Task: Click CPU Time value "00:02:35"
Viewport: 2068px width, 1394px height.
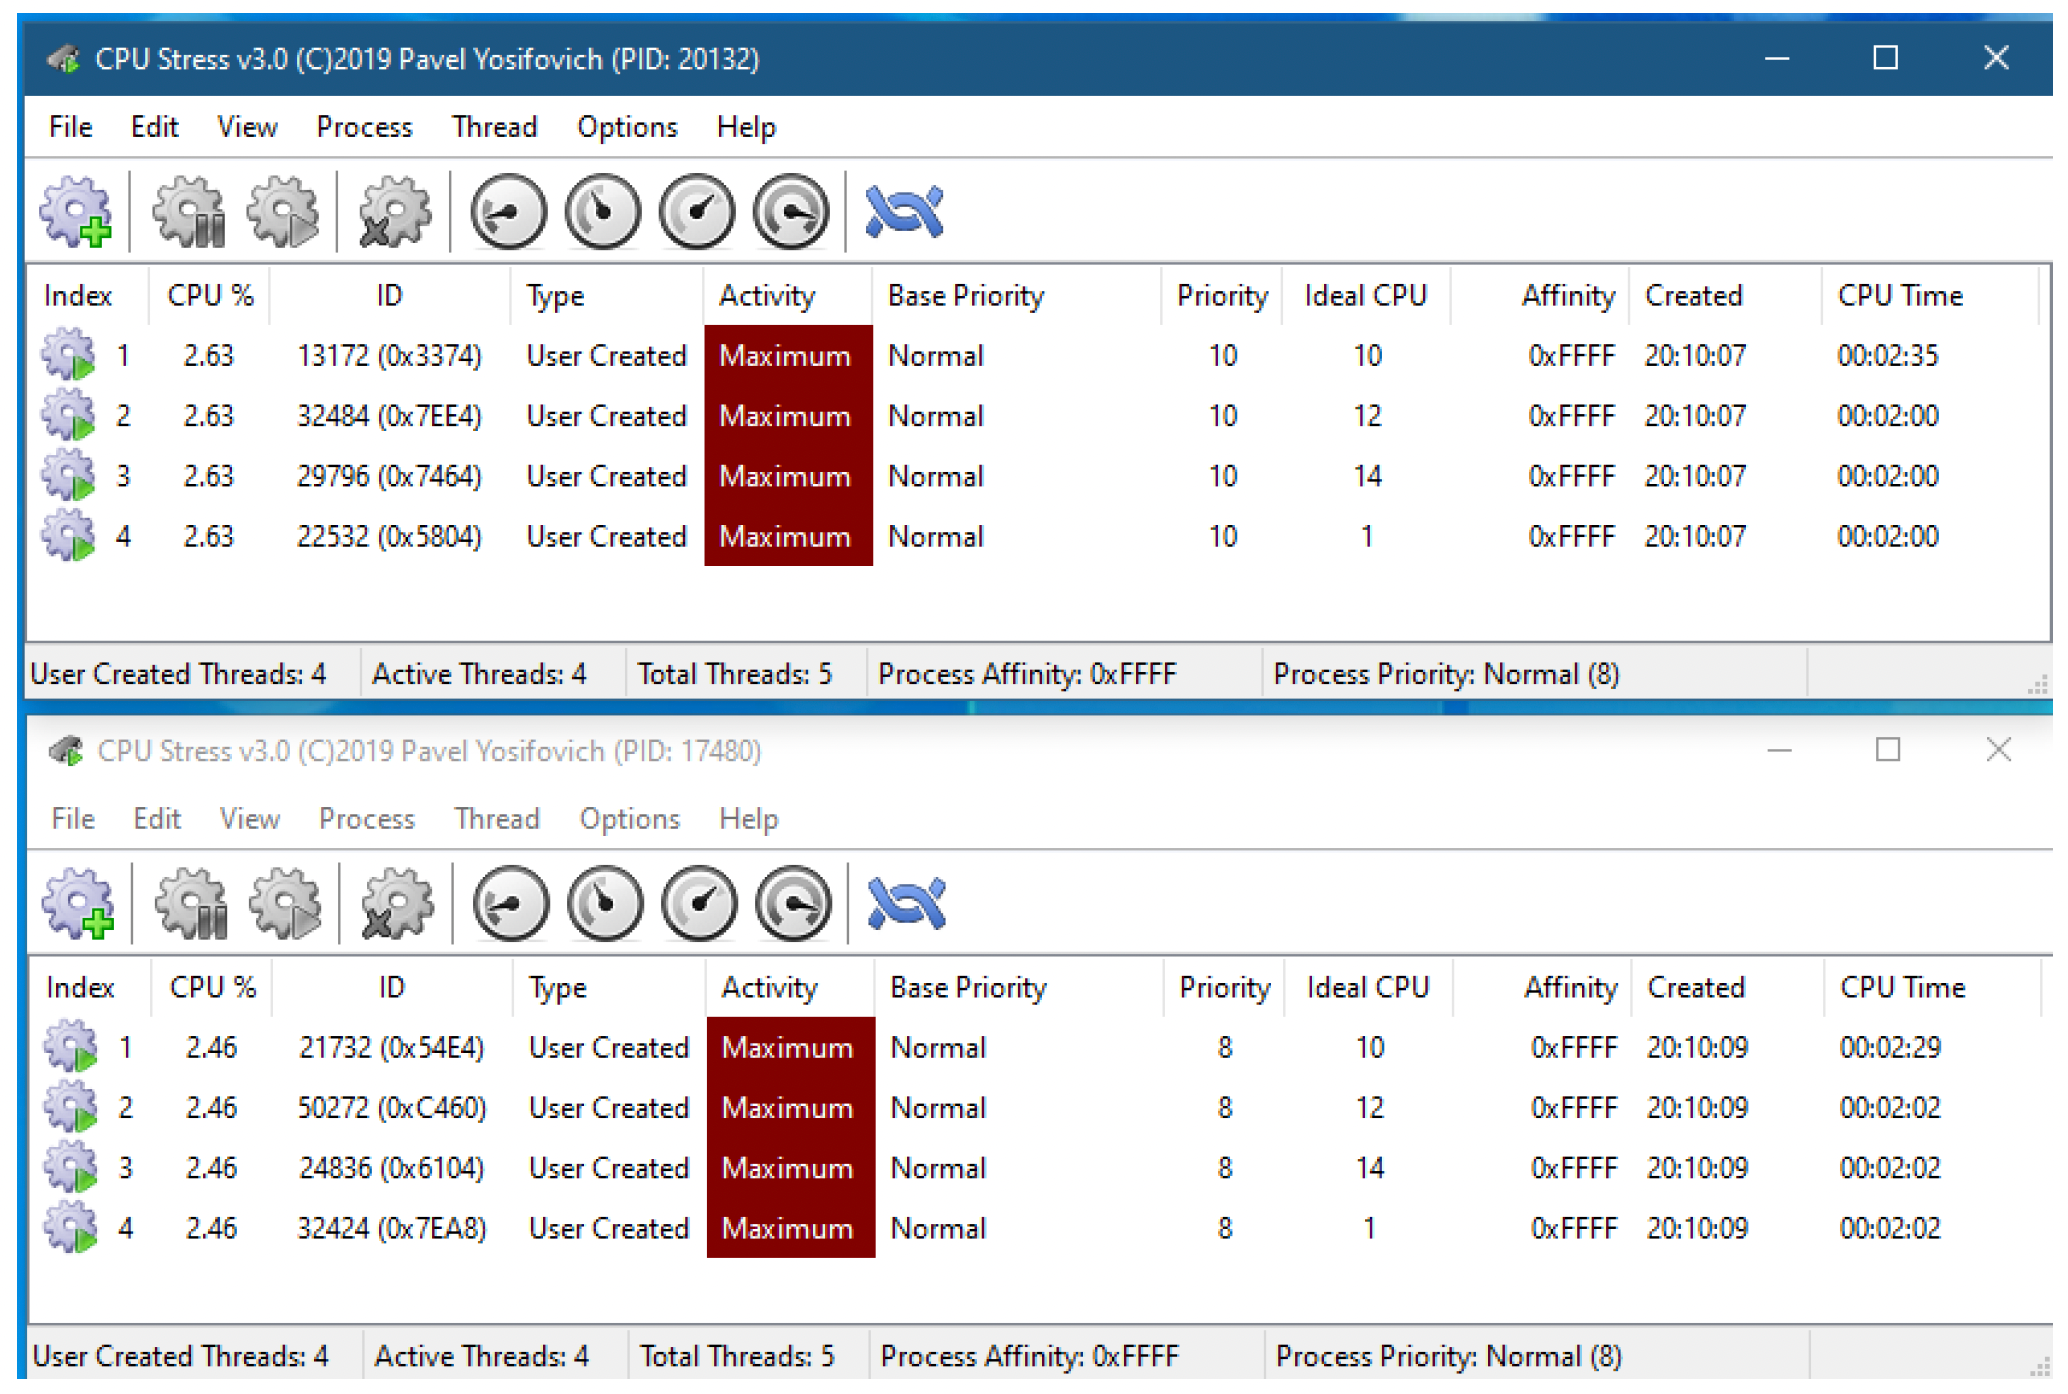Action: [1887, 356]
